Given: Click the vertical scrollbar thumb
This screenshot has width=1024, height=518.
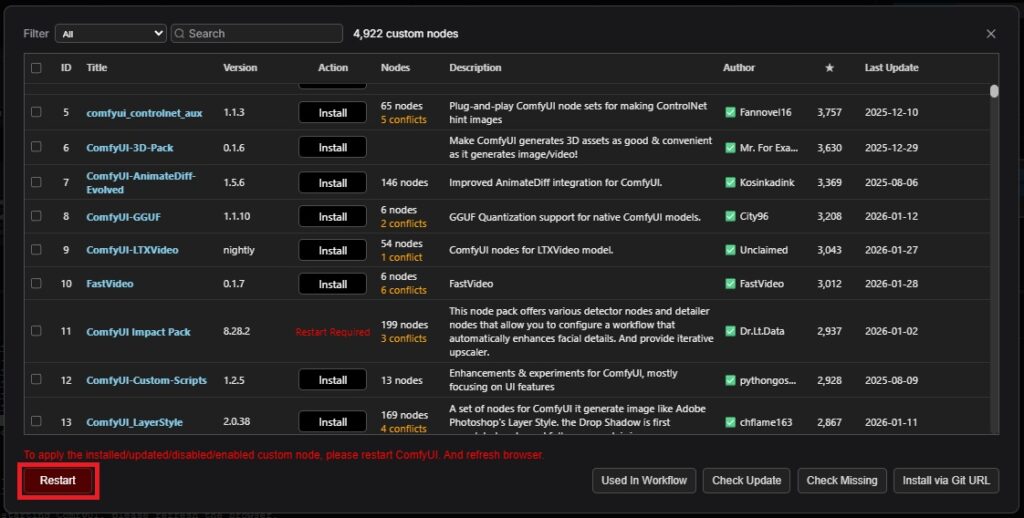Looking at the screenshot, I should point(994,91).
